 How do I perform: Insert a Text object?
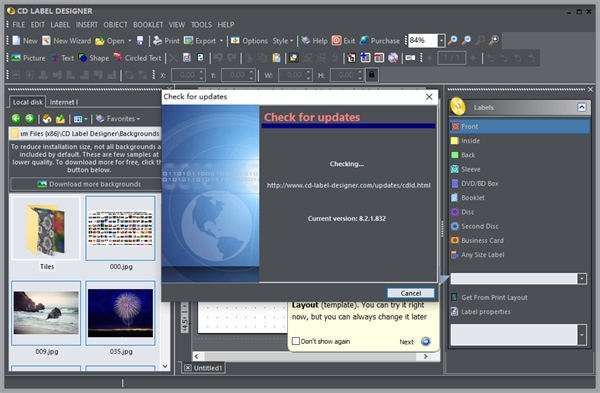tap(62, 58)
